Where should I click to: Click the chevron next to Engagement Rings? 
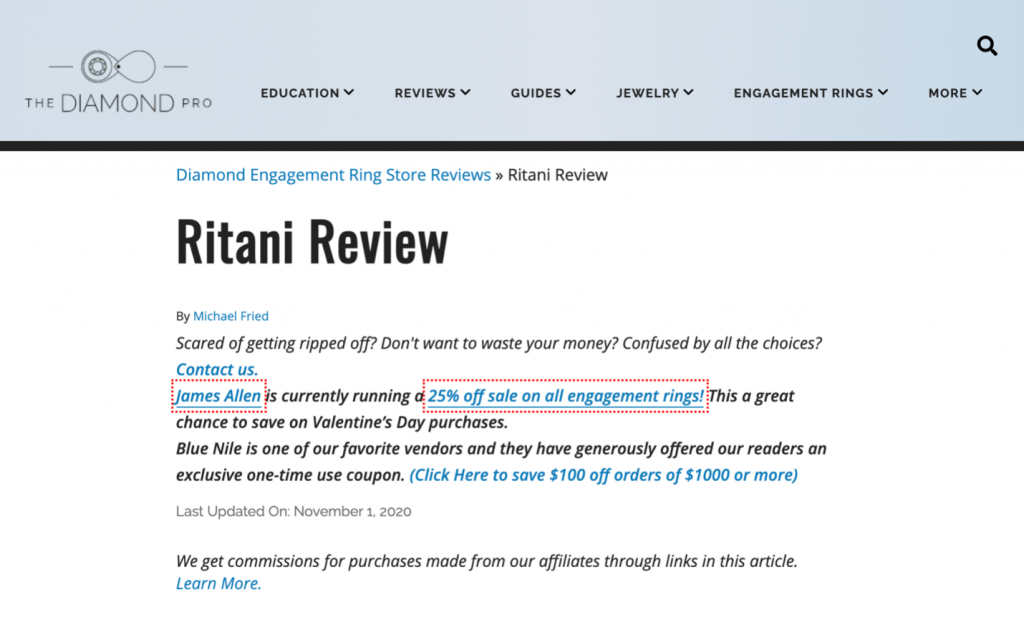tap(883, 93)
